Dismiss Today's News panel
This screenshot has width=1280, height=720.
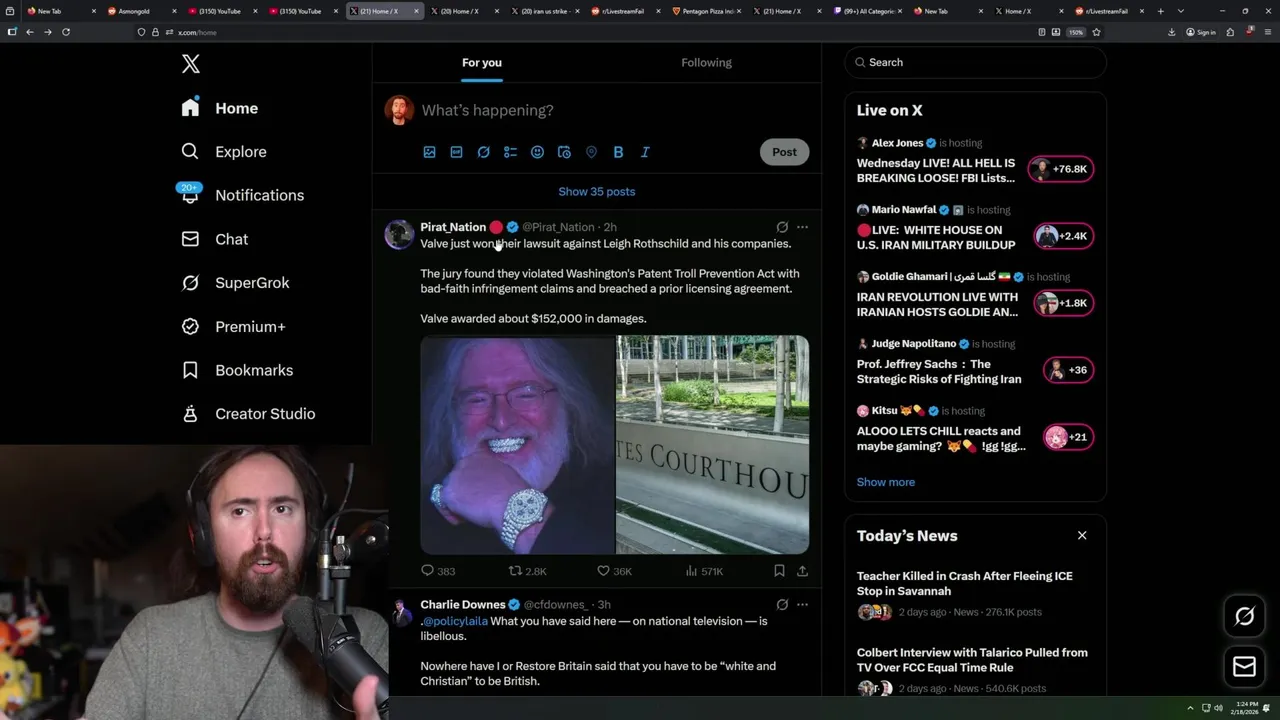pos(1082,536)
